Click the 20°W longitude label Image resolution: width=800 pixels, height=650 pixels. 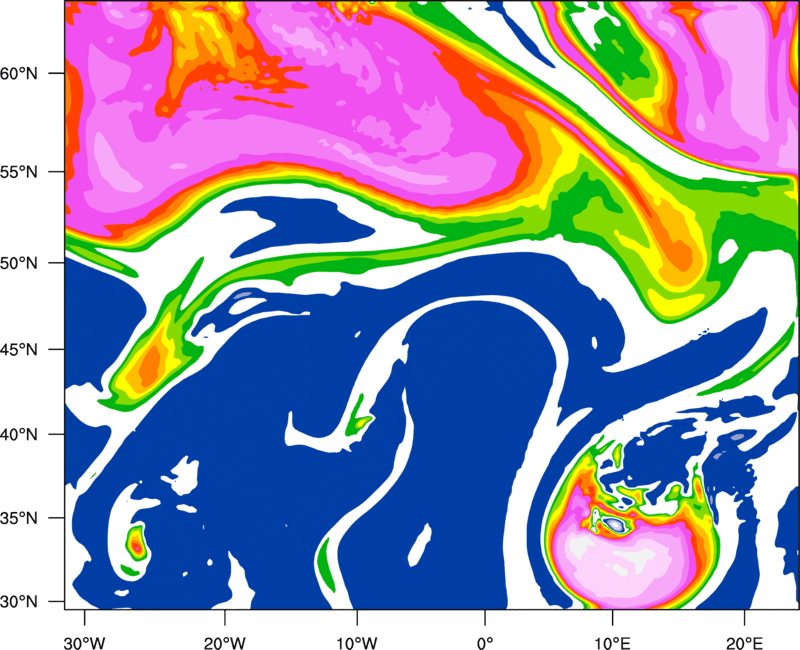tap(224, 643)
